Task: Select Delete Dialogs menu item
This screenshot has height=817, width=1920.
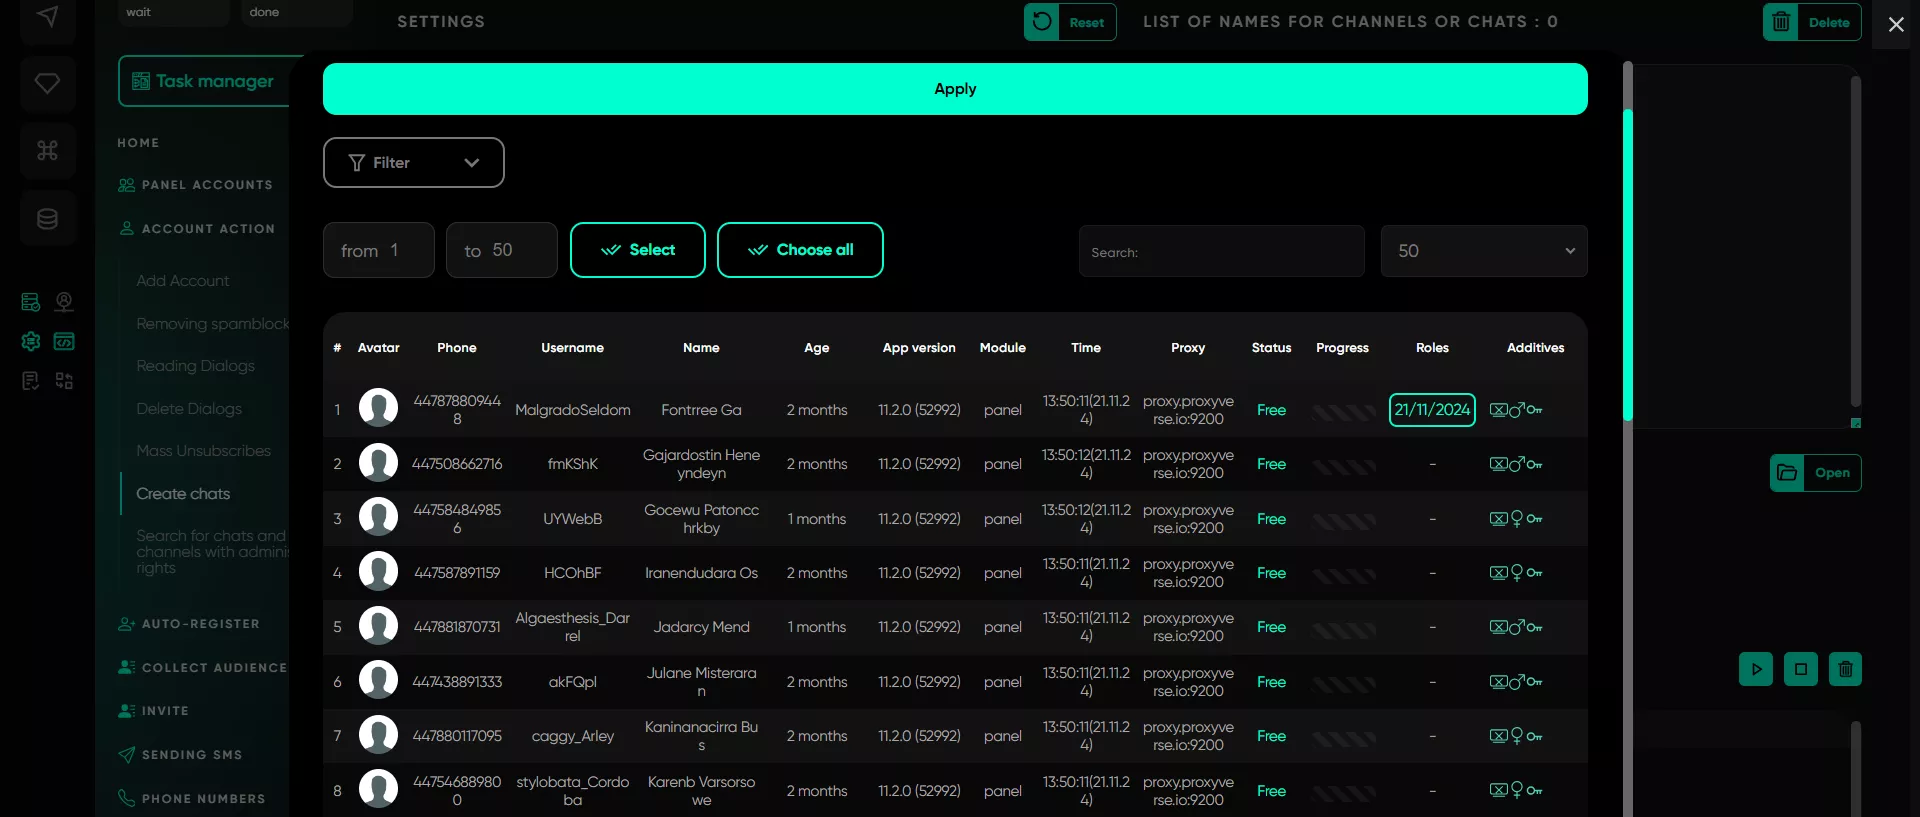Action: (189, 409)
